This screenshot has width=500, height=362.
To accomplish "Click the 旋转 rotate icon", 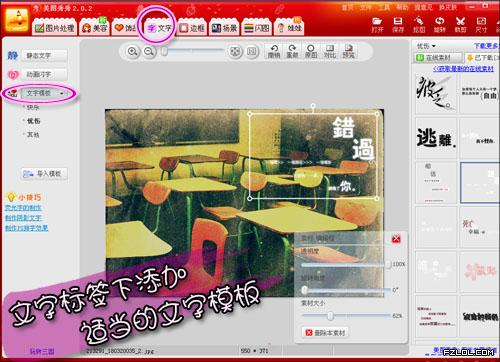I will pos(439,24).
